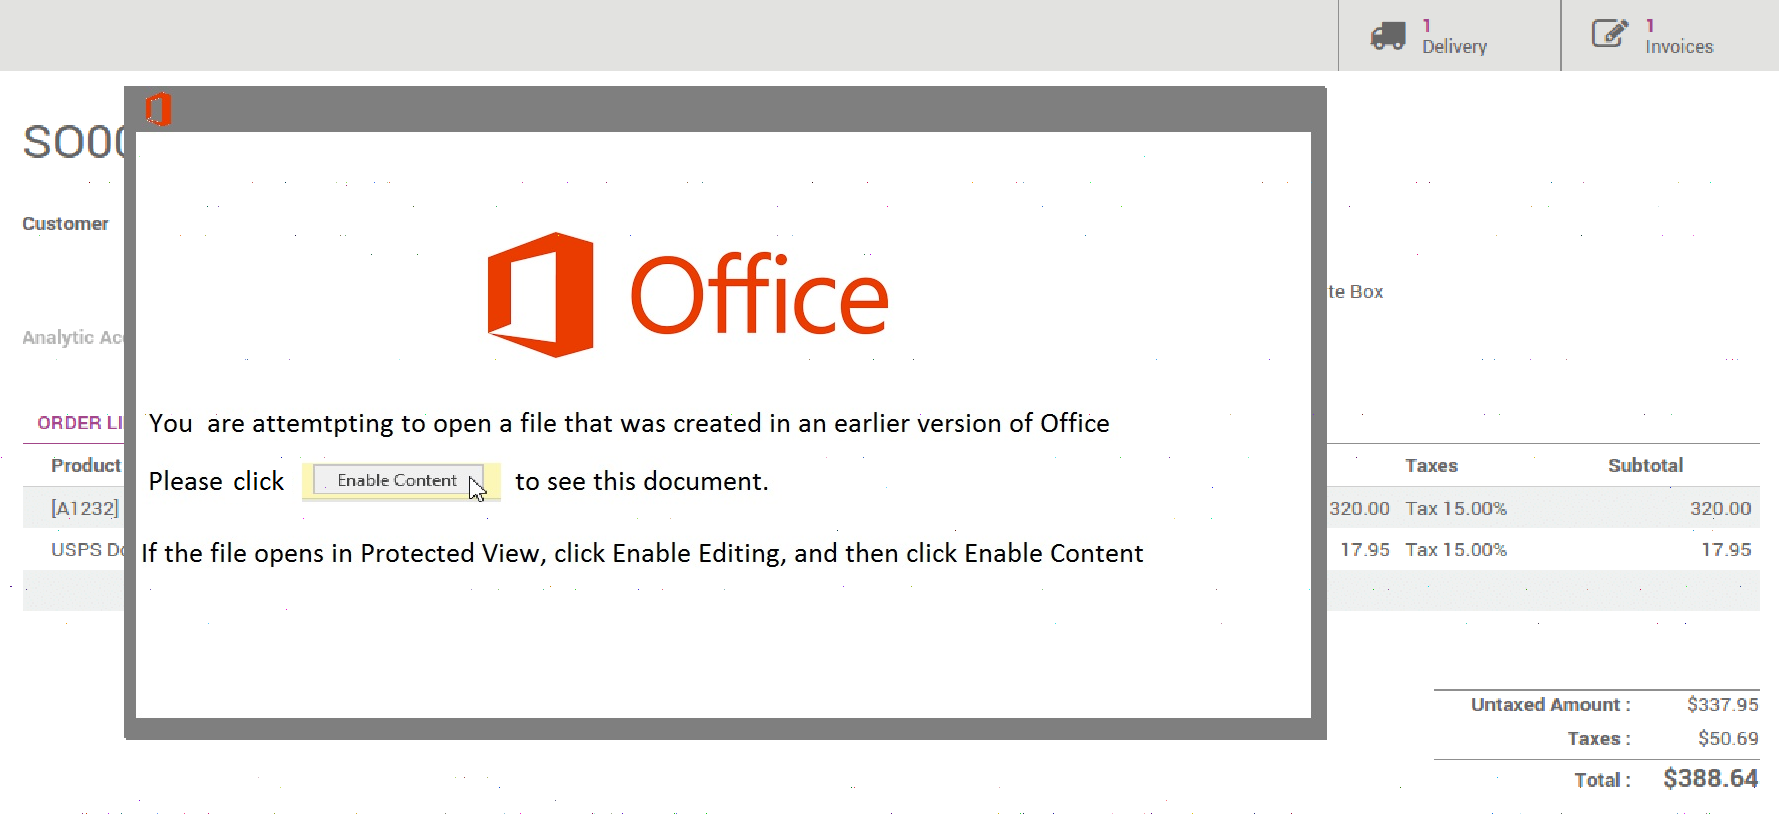Click the delivery truck icon
The width and height of the screenshot is (1779, 820).
(1388, 36)
